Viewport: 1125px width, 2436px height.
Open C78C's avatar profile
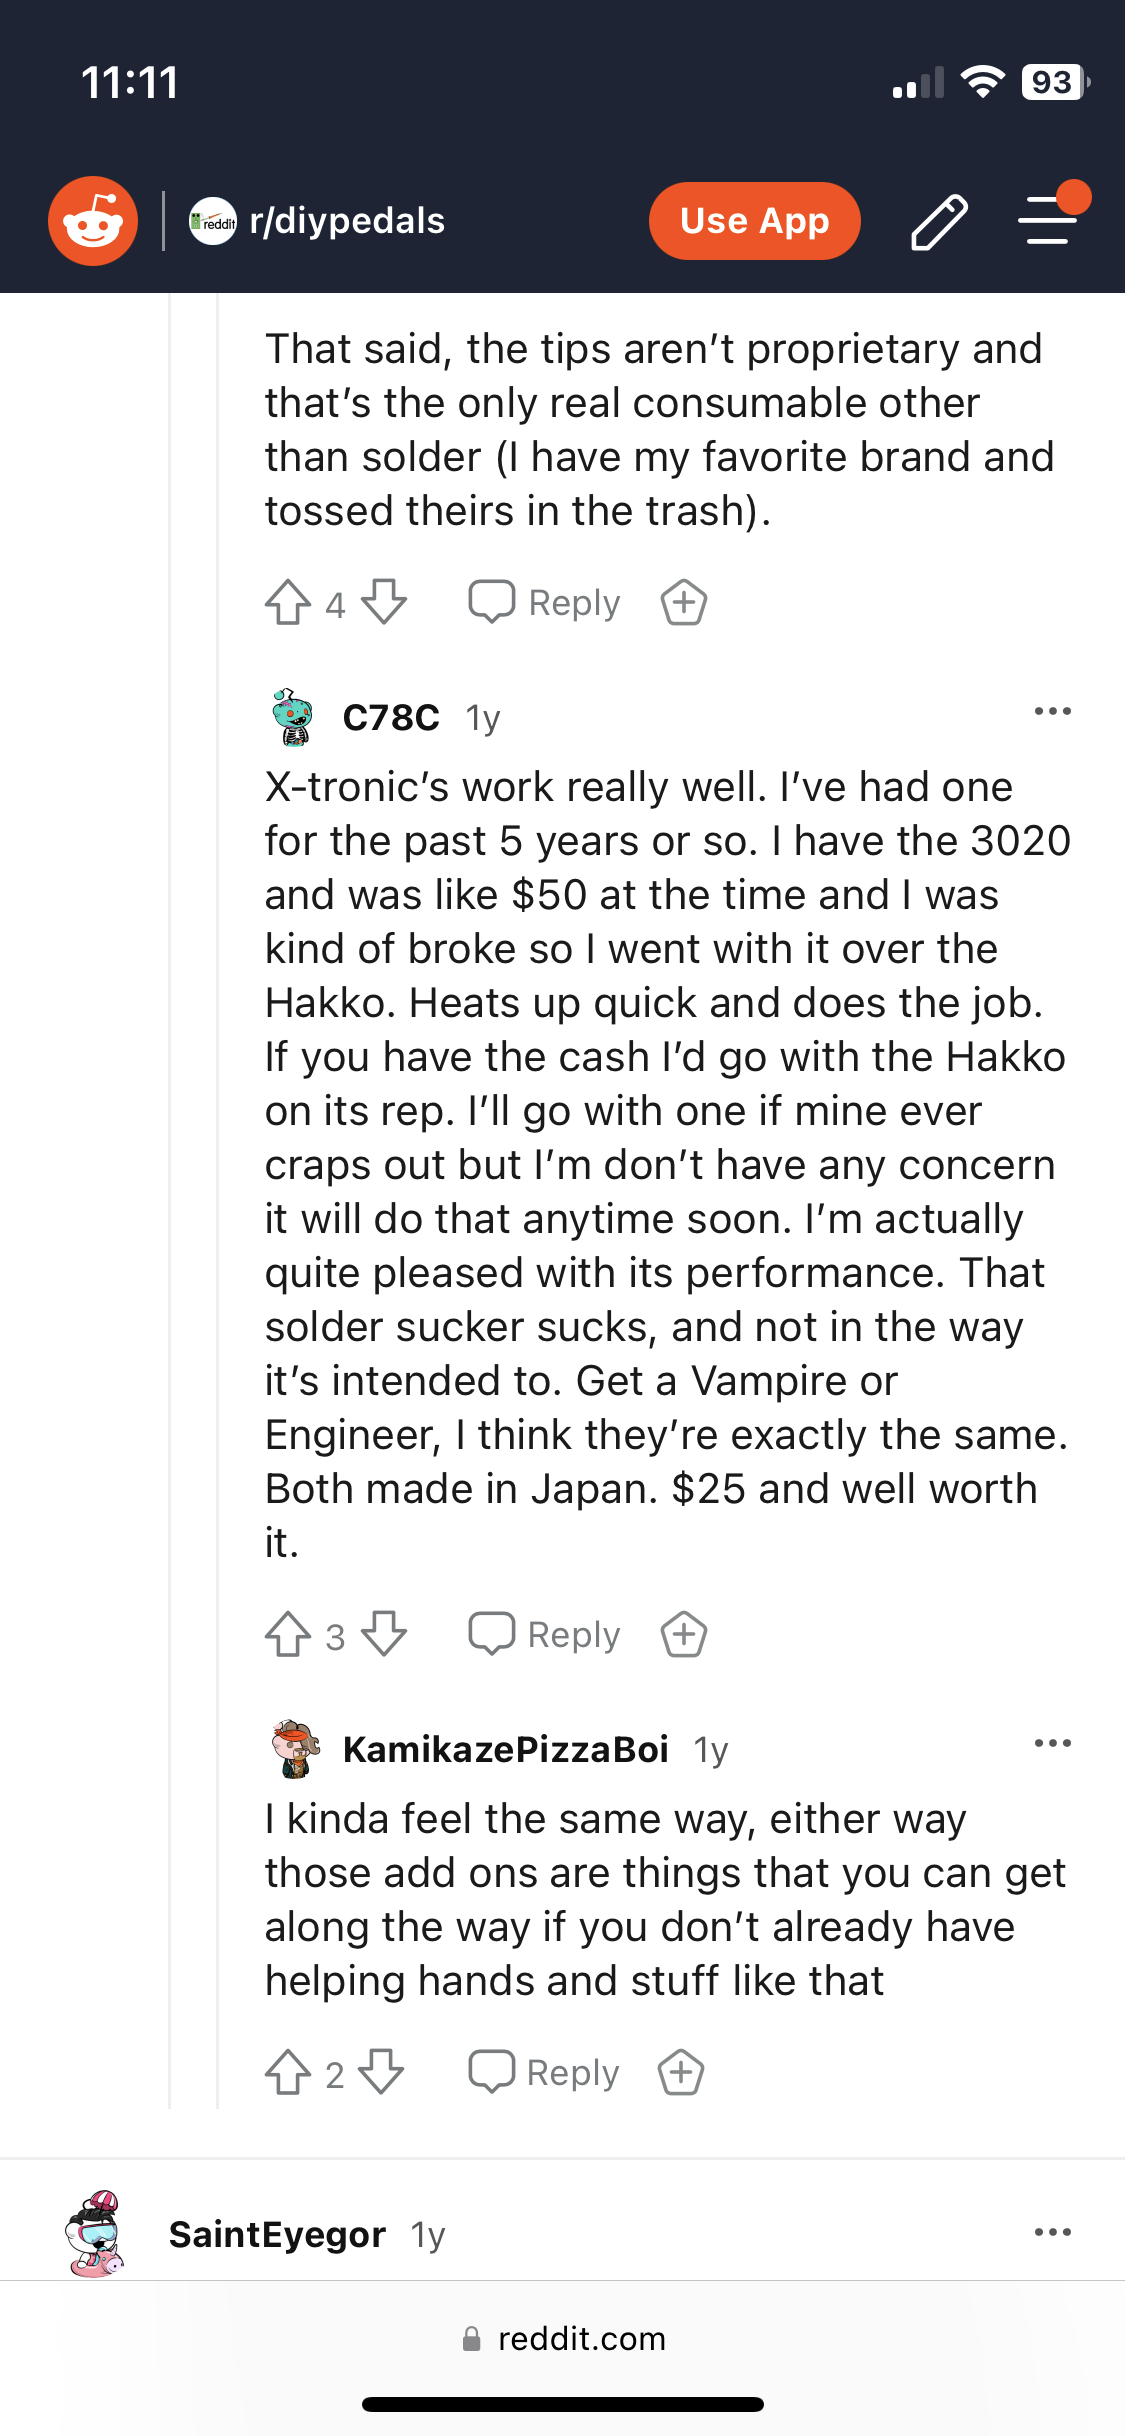click(x=293, y=717)
